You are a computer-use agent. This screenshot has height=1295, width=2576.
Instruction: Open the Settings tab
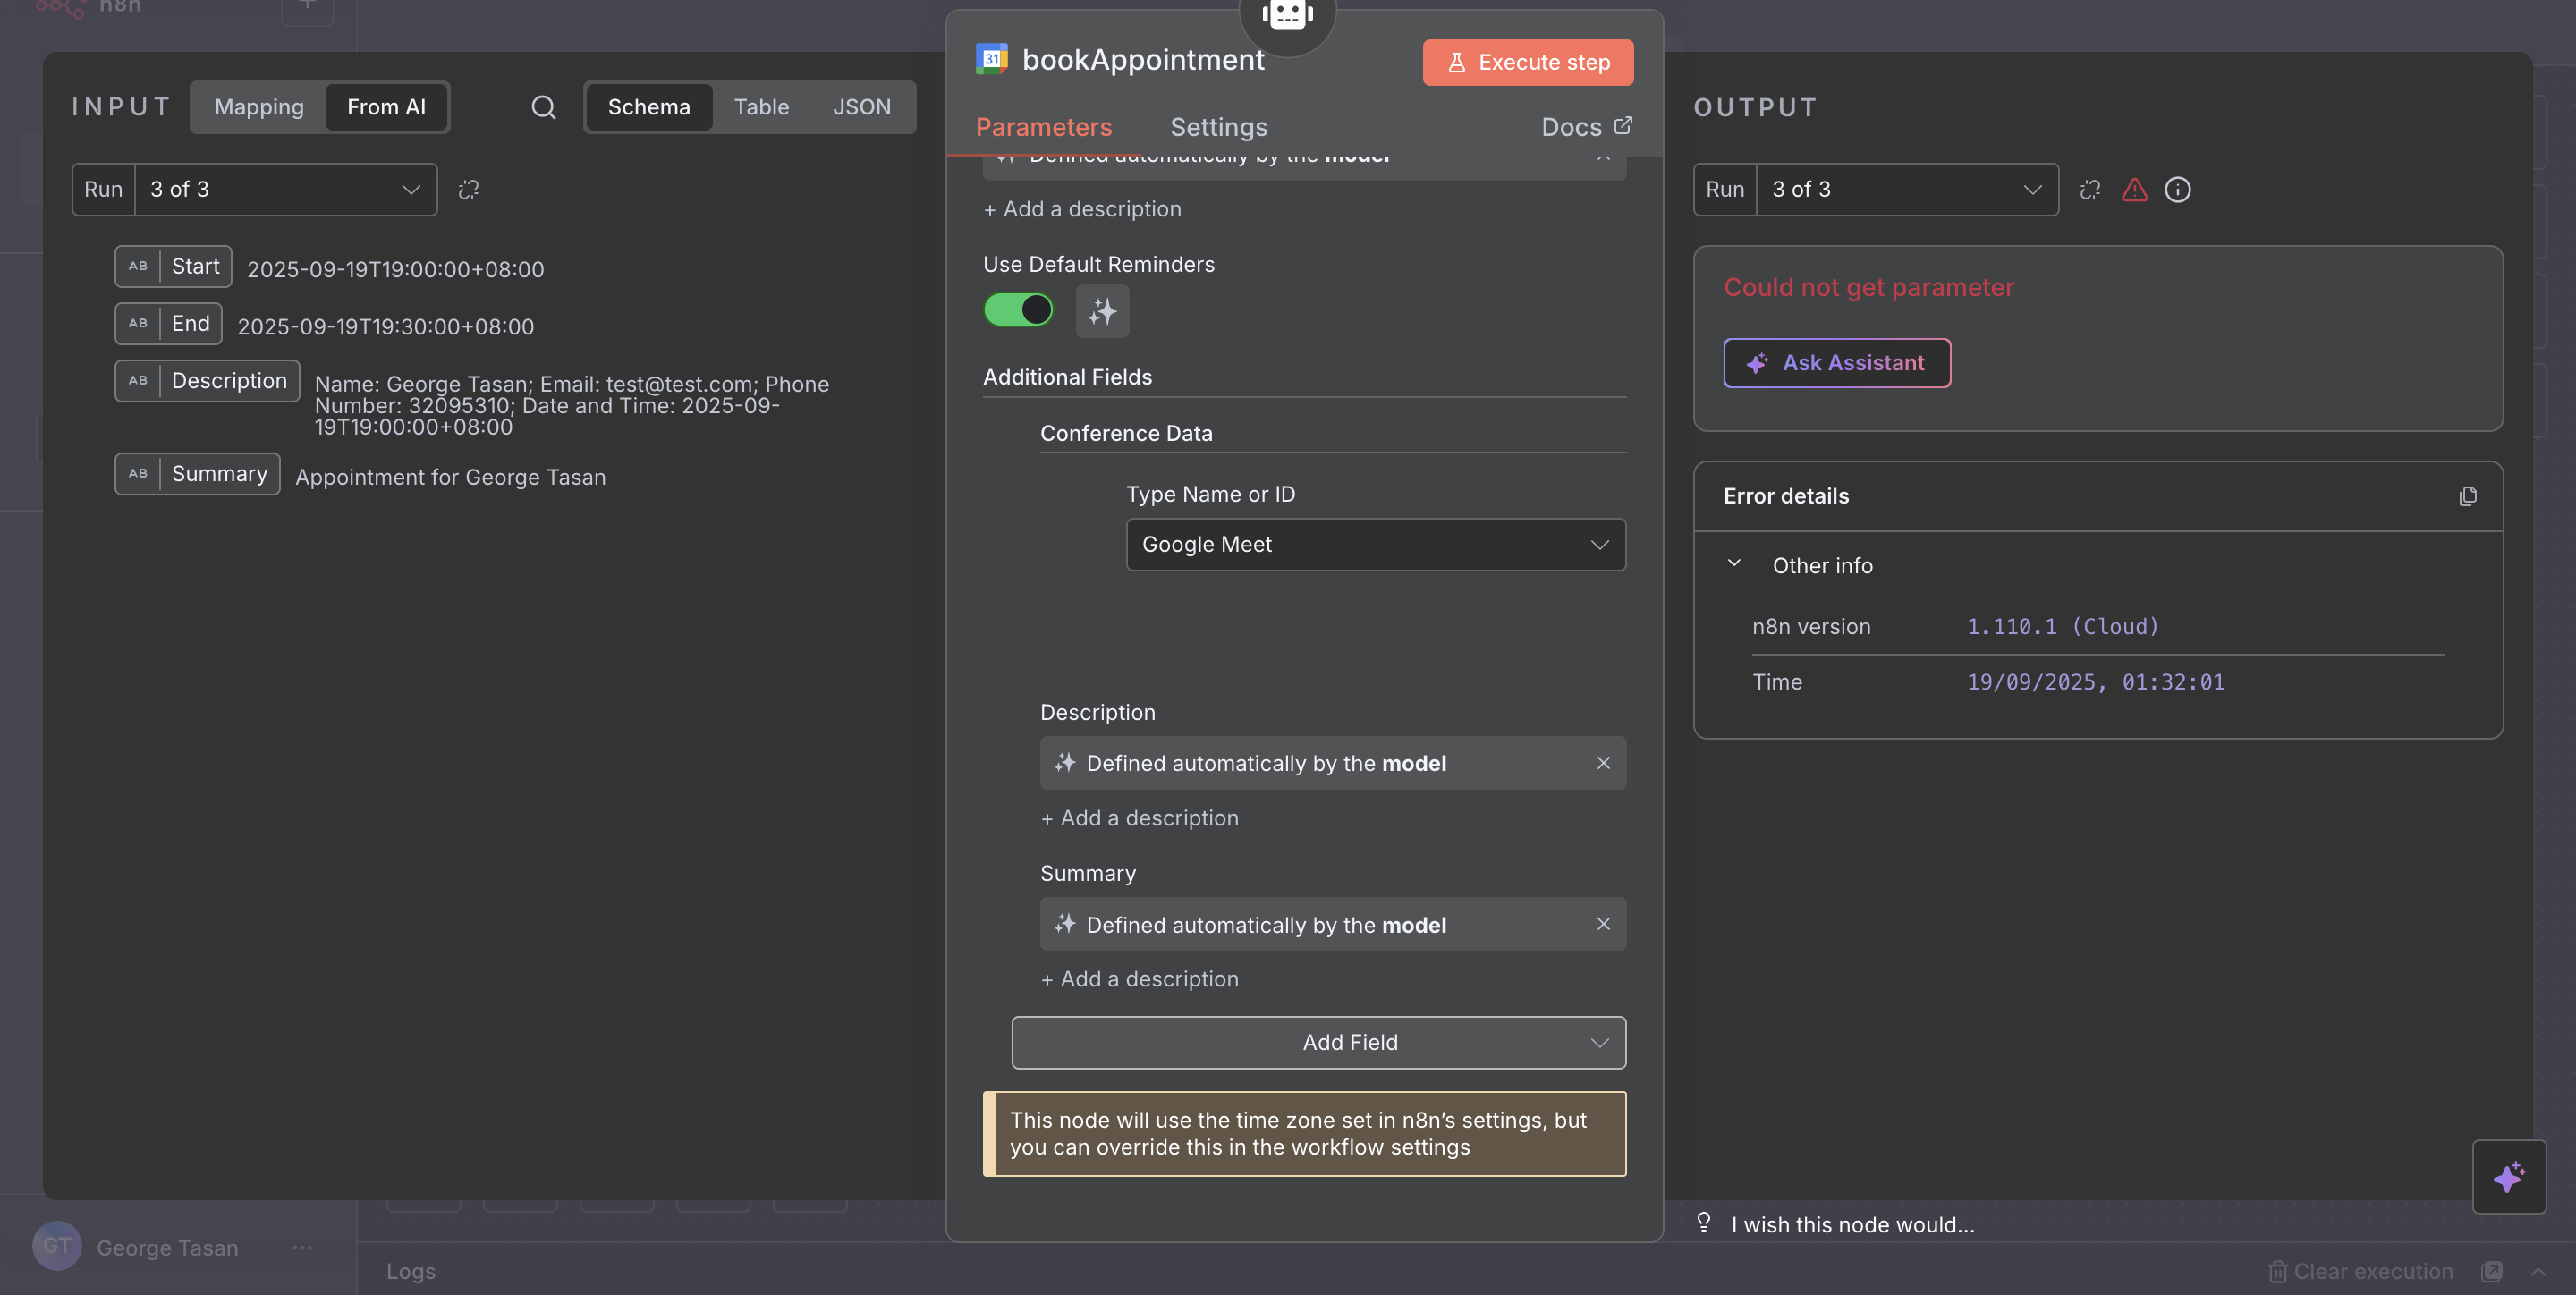[x=1218, y=127]
